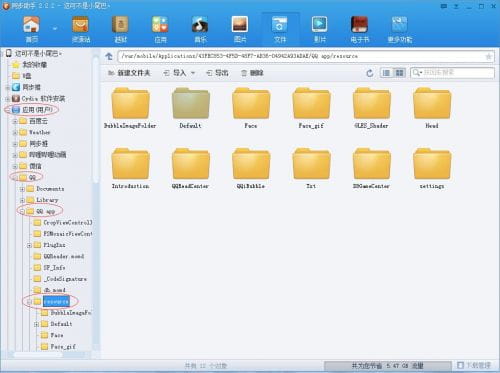Open search options magnifier dropdown
This screenshot has height=373, width=500.
[417, 72]
